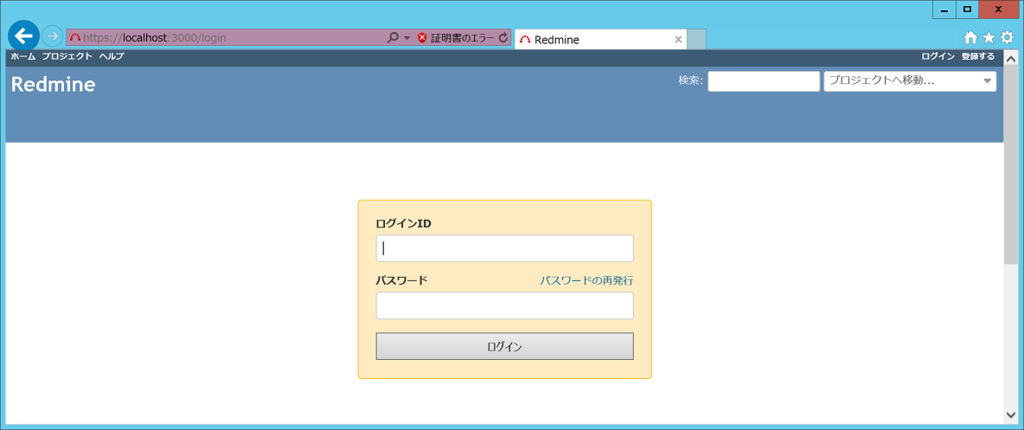Open the ホーム menu link

coord(23,57)
